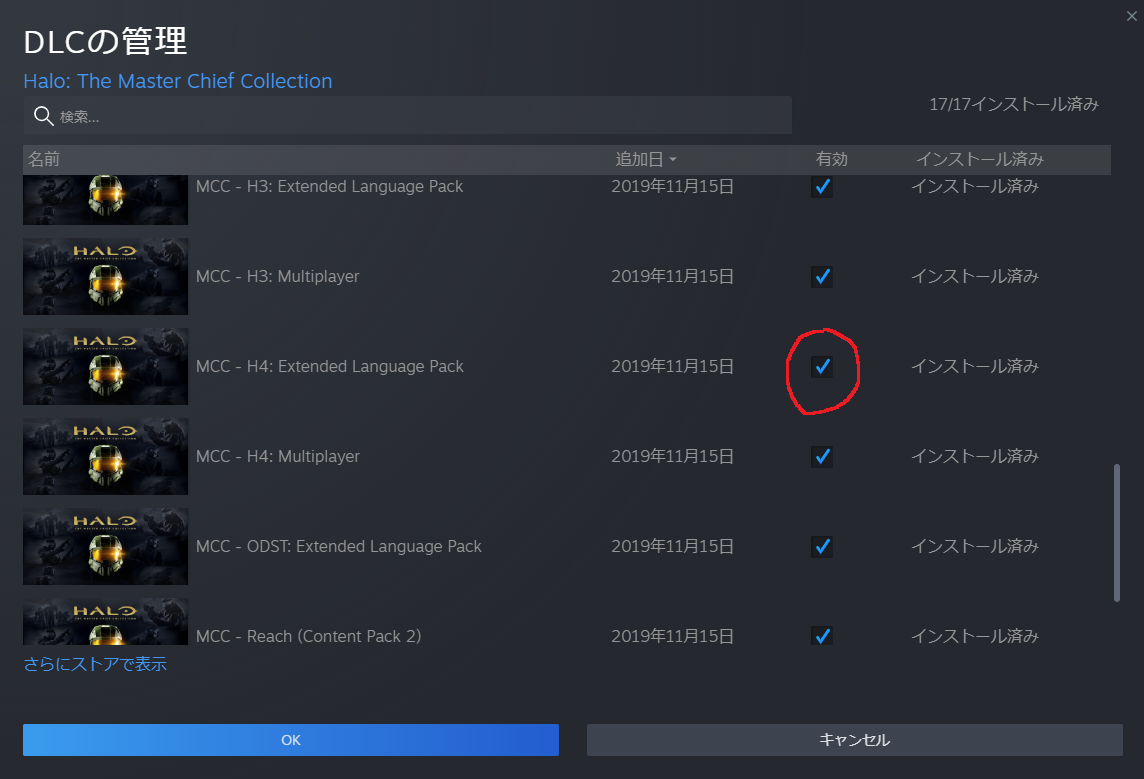
Task: Click the date in H3: Multiplayer row
Action: coord(672,276)
